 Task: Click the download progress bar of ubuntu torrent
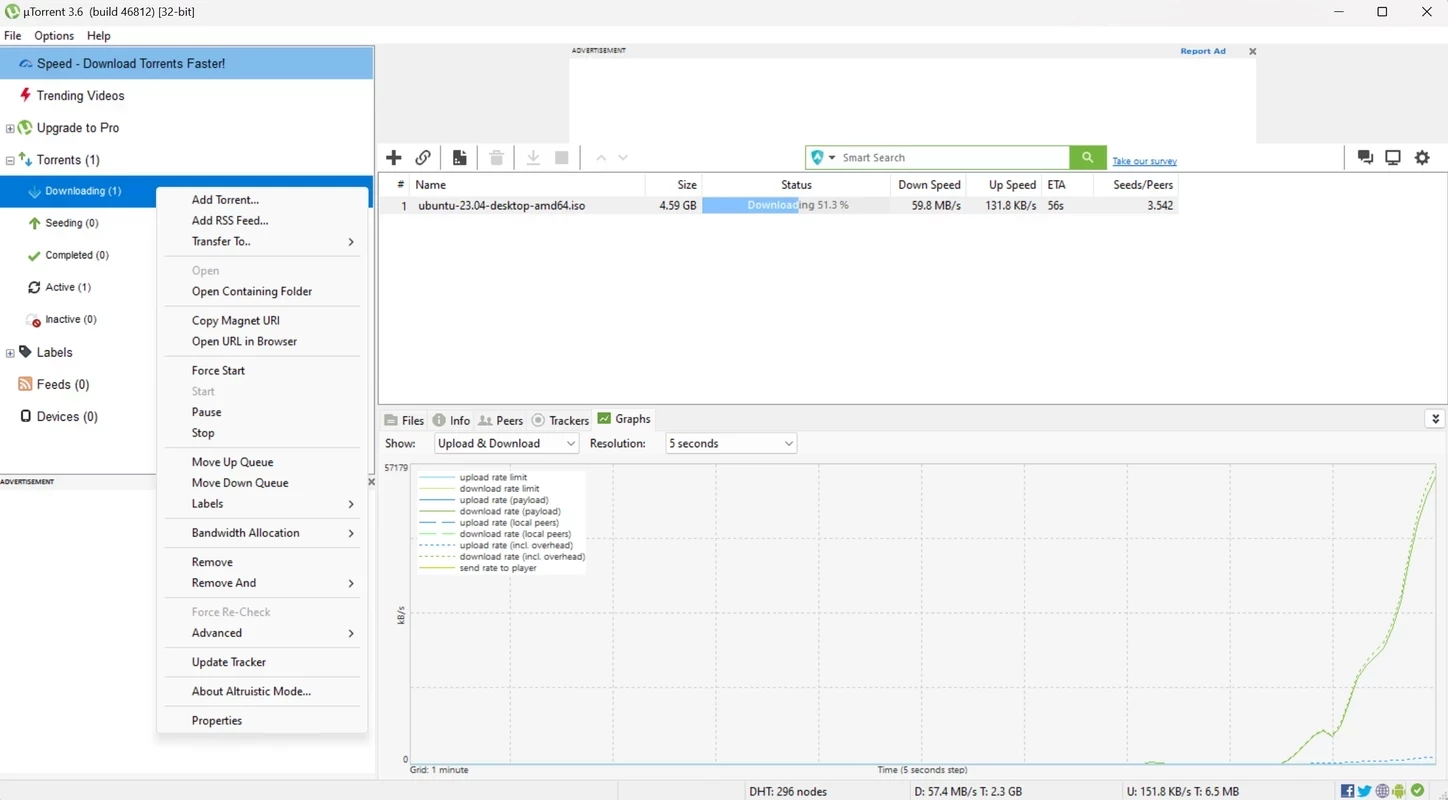coord(796,205)
